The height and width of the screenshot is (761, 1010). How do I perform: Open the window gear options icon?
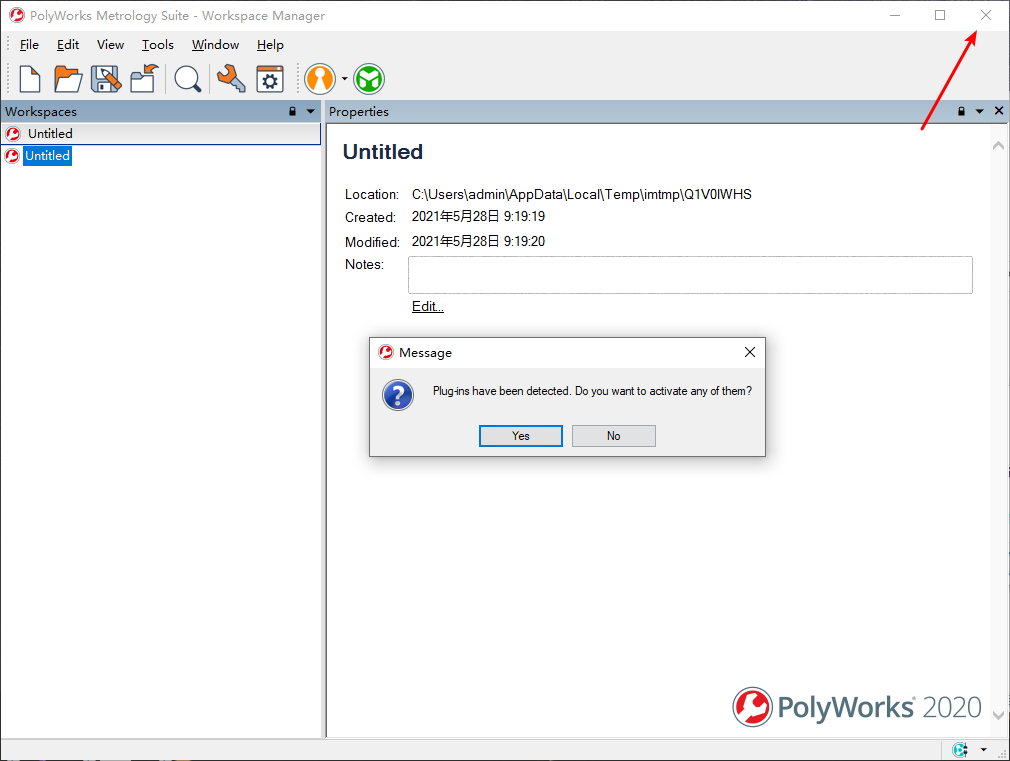(x=269, y=79)
